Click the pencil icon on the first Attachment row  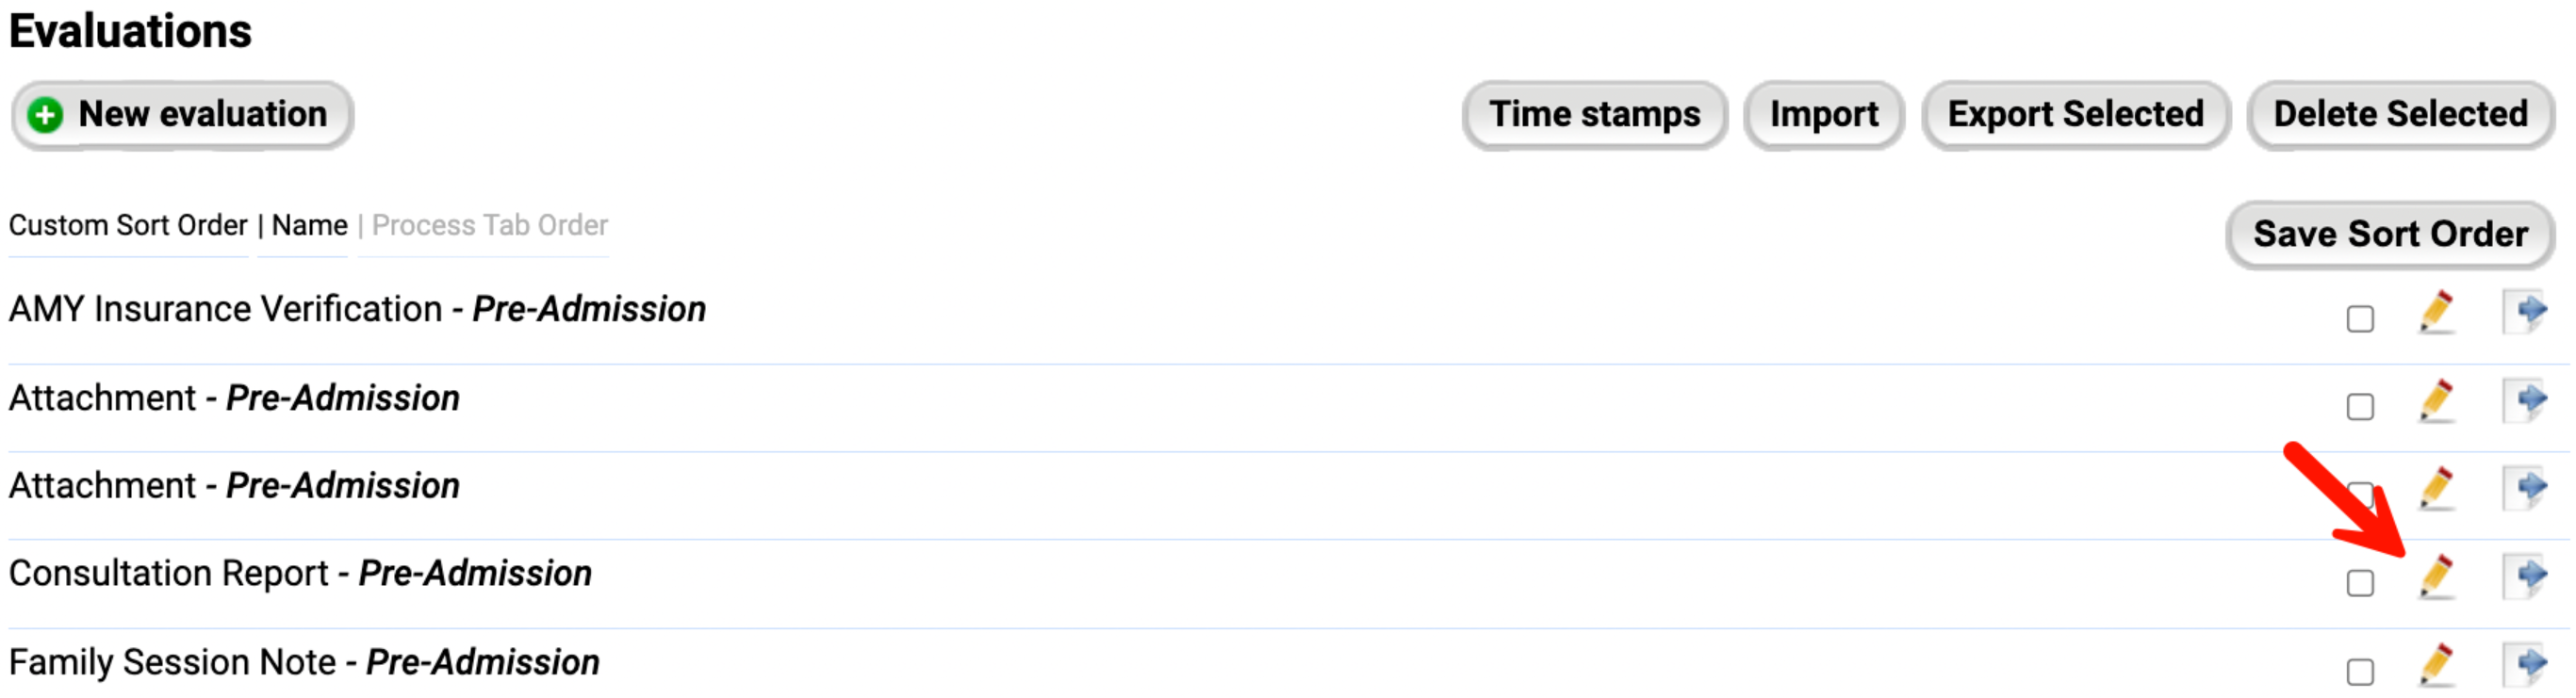2435,401
